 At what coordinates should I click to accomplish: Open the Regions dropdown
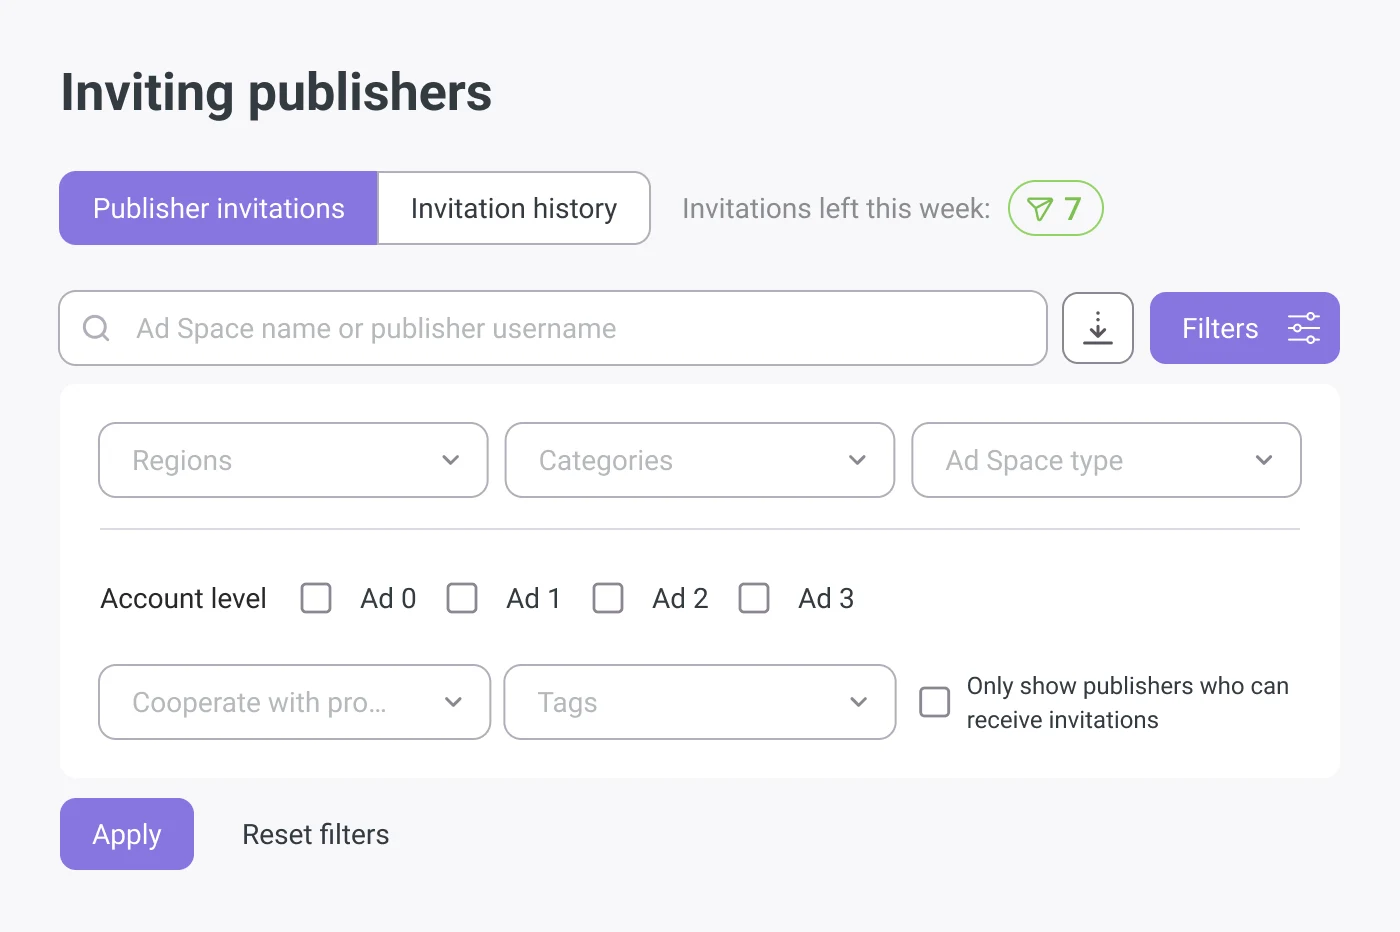click(293, 460)
